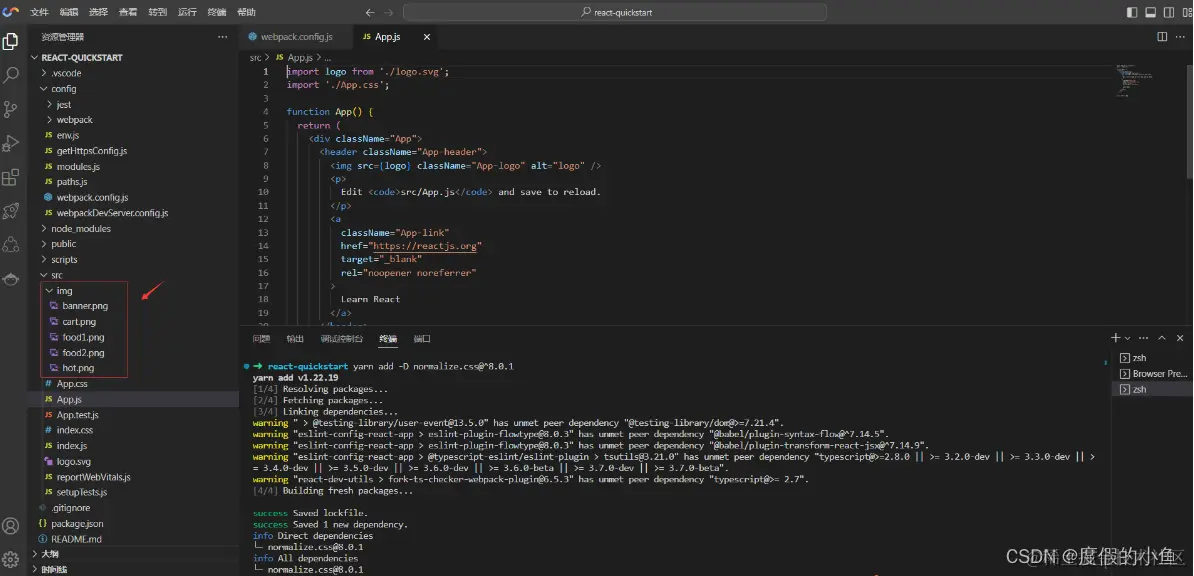Go back with the navigation arrow
This screenshot has height=576, width=1194.
click(x=370, y=12)
